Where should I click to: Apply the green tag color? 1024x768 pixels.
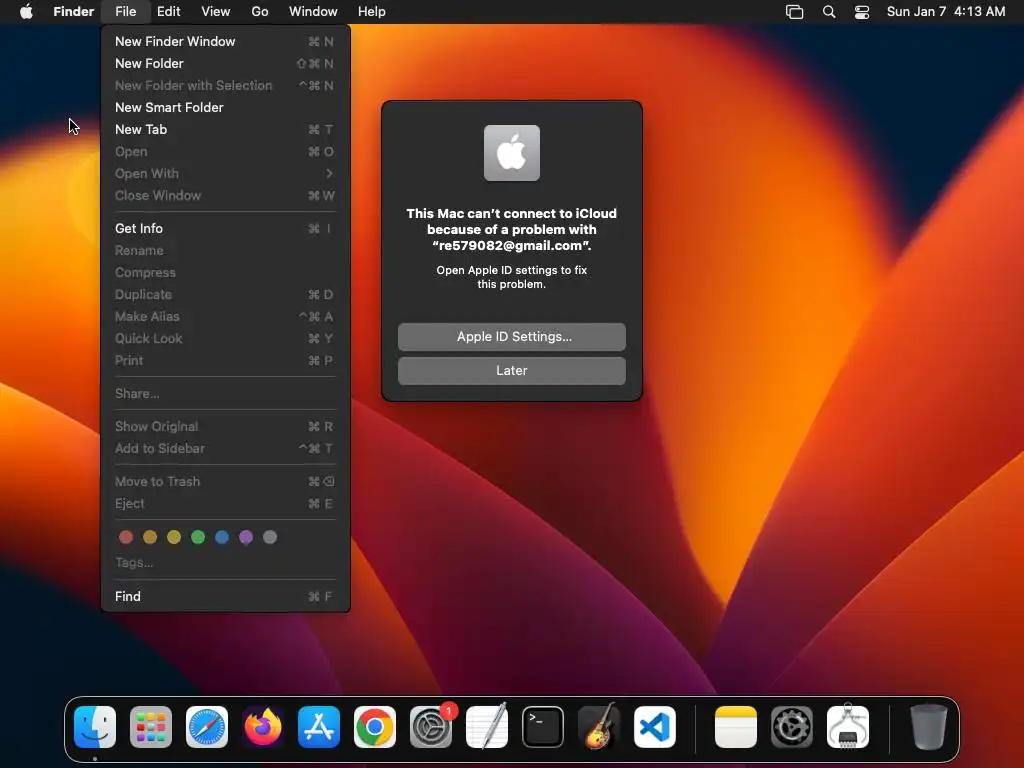pos(198,537)
